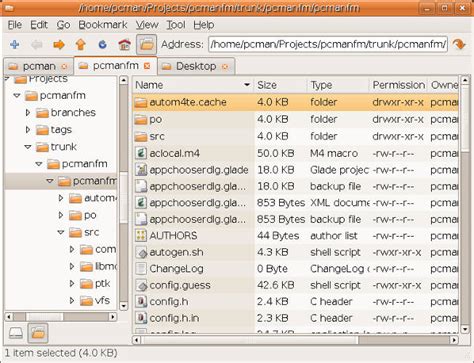Expand the vfs tree node
Viewport: 474px width, 363px height.
(72, 301)
